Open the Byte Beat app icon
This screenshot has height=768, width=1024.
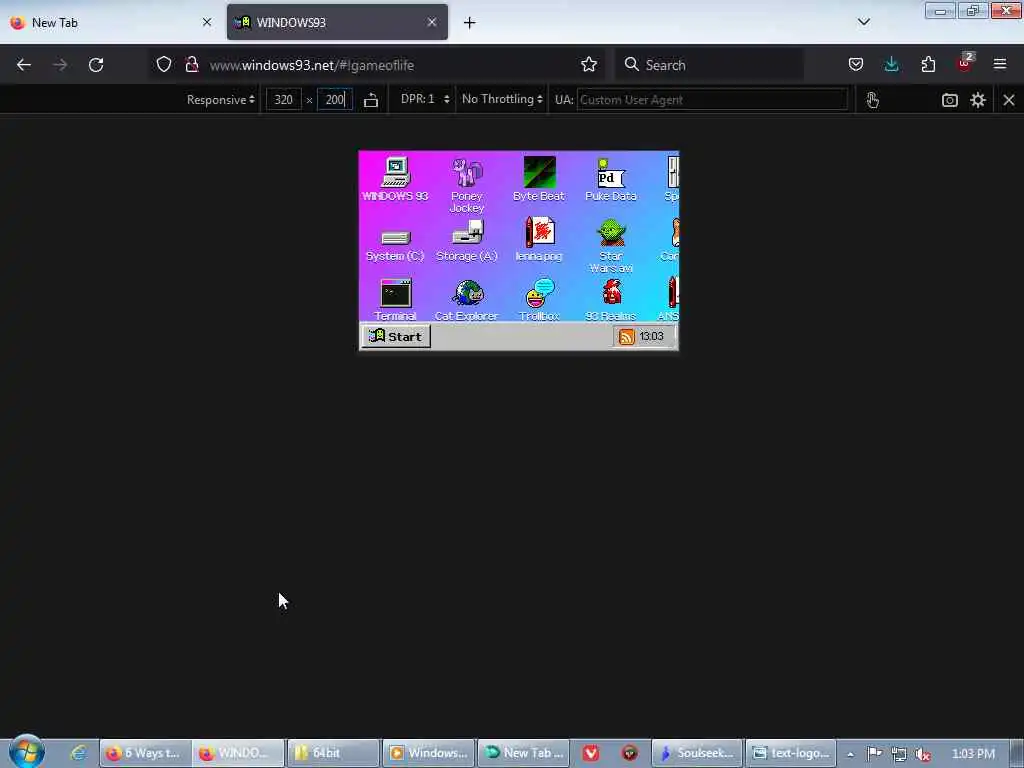coord(539,178)
